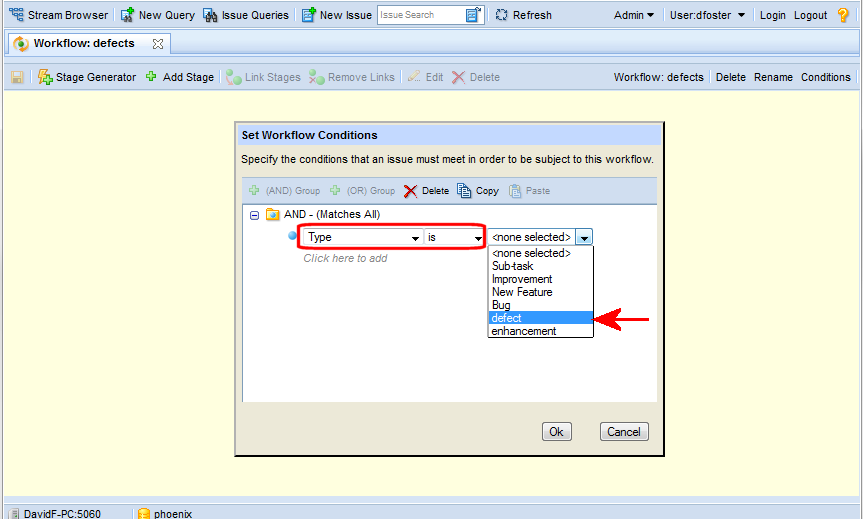Click the Login link
Image resolution: width=863 pixels, height=519 pixels.
coord(773,15)
